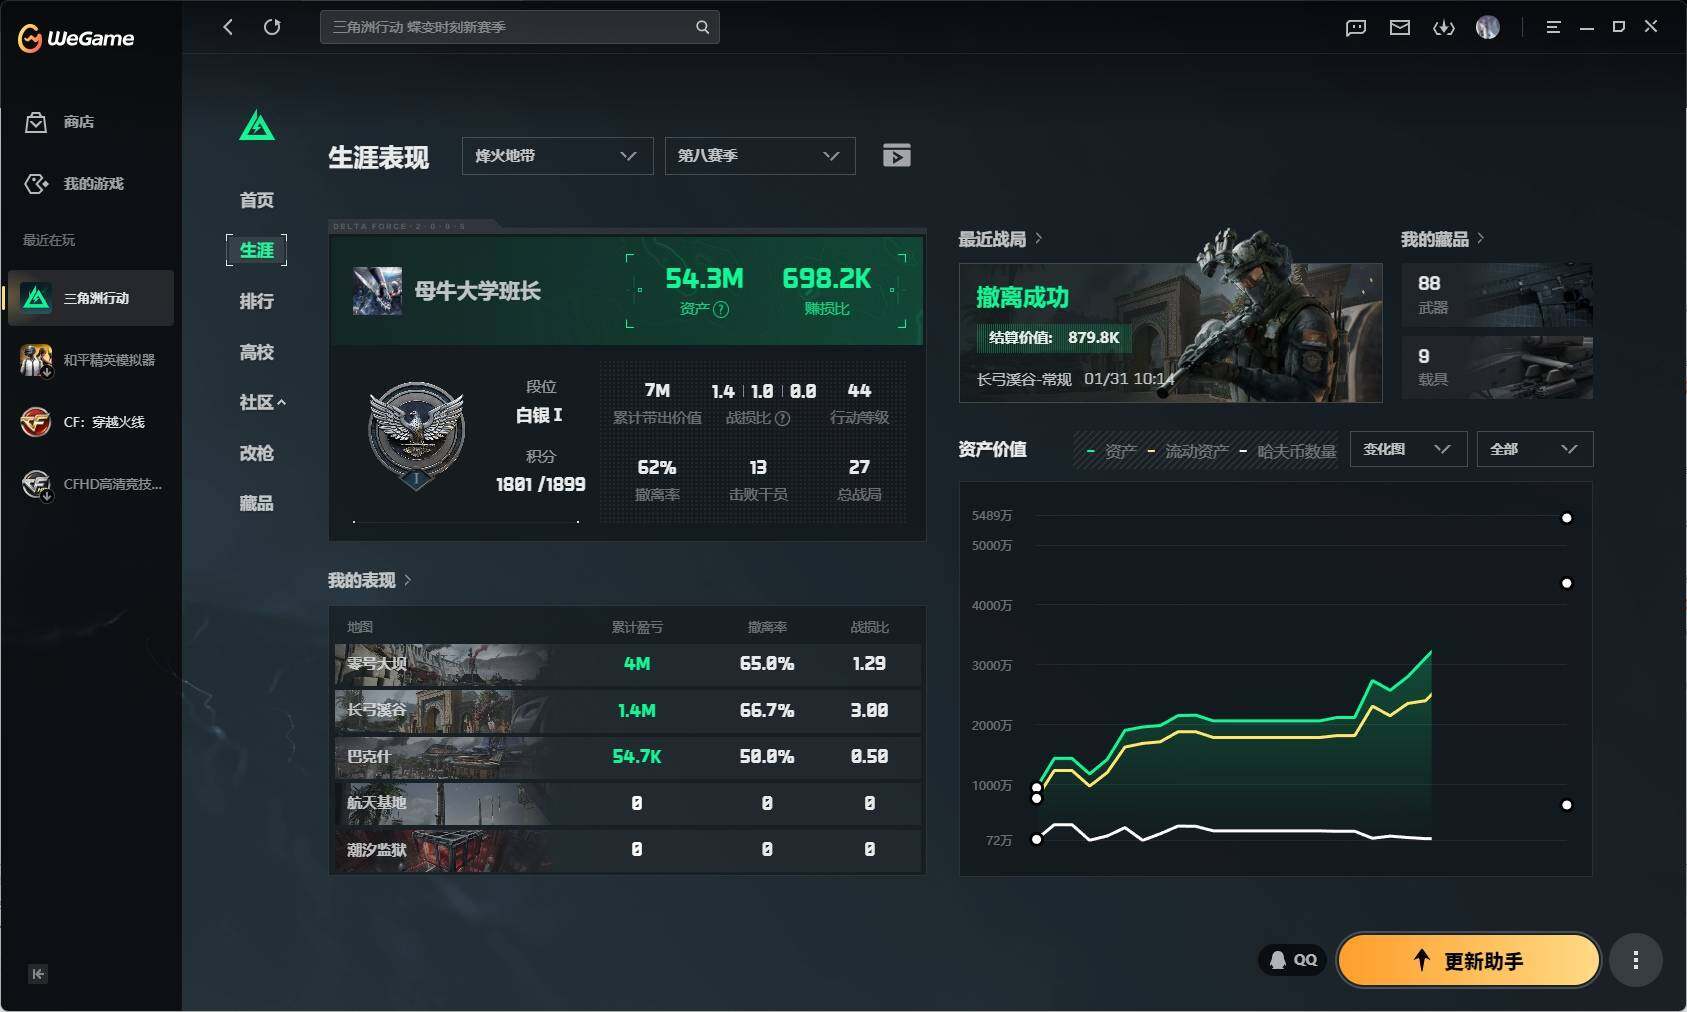Click the 战损比 help question icon

pos(783,418)
